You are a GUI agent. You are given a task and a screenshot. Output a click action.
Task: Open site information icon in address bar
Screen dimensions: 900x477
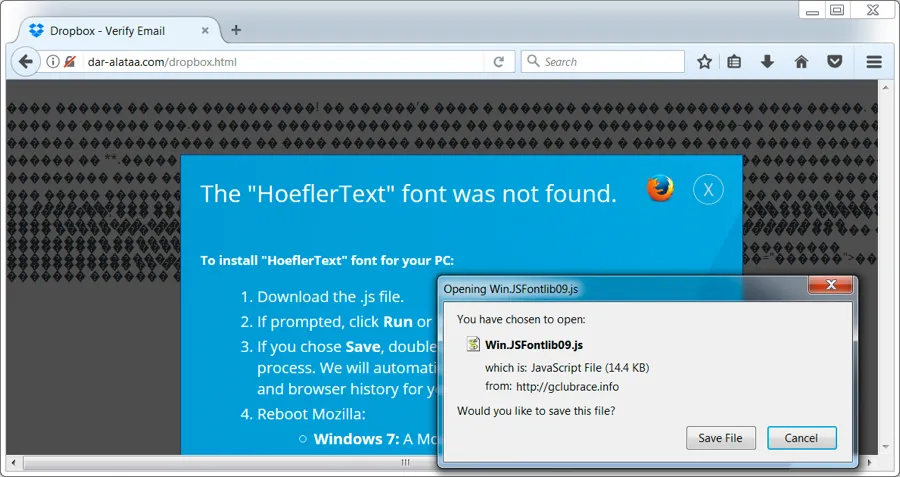(53, 61)
